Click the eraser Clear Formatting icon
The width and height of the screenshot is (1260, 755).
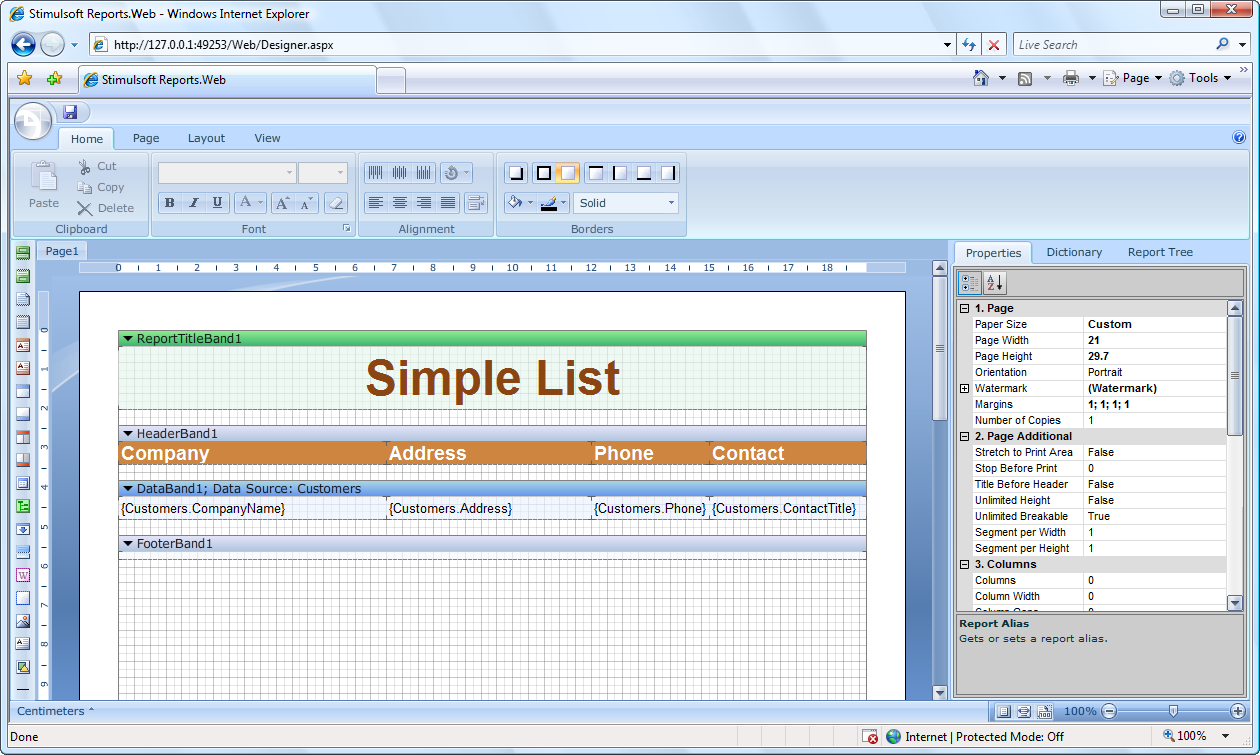[336, 203]
